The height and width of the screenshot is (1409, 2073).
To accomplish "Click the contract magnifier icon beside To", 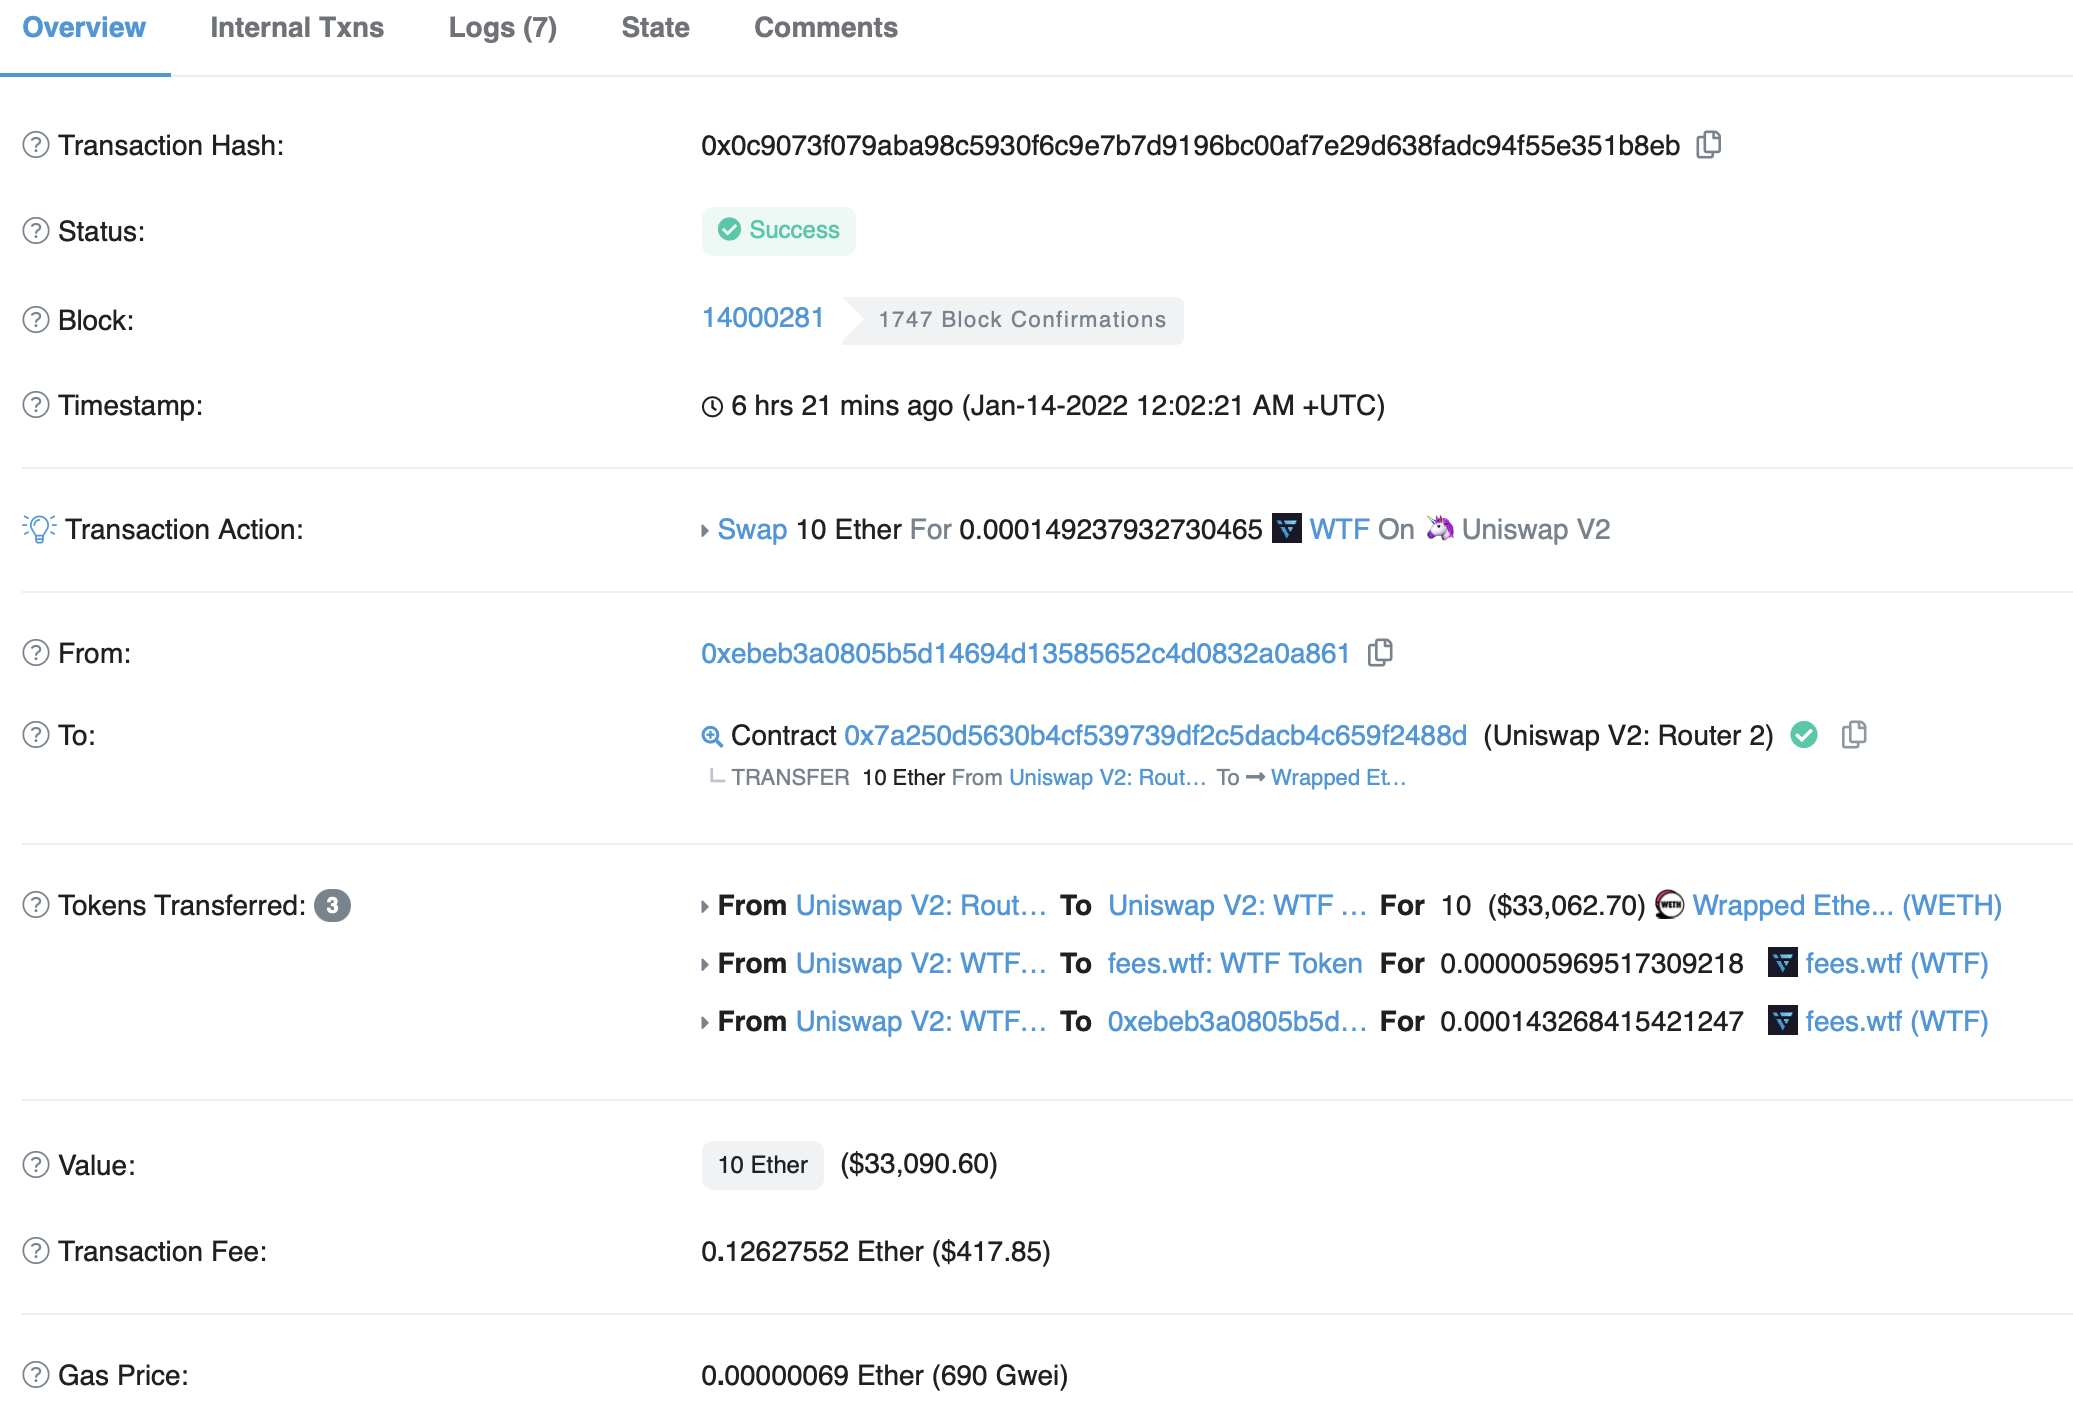I will 712,736.
